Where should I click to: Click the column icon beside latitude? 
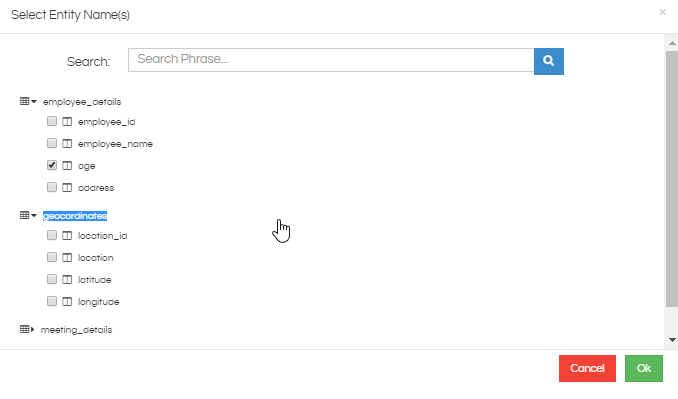[67, 279]
